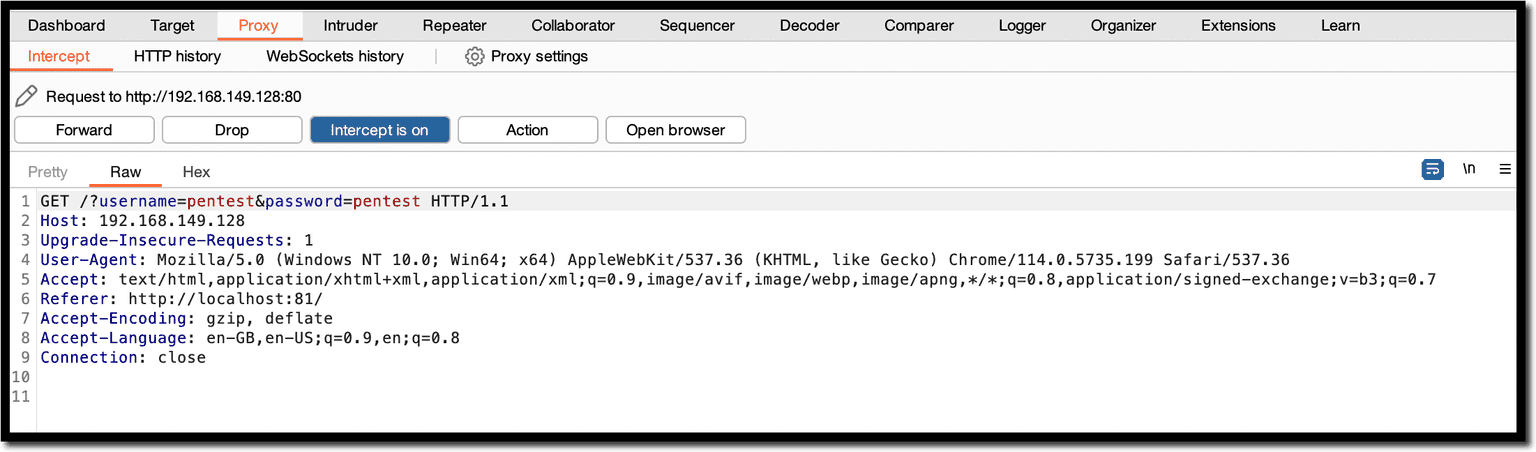This screenshot has height=452, width=1536.
Task: Drop the intercepted request
Action: coord(231,130)
